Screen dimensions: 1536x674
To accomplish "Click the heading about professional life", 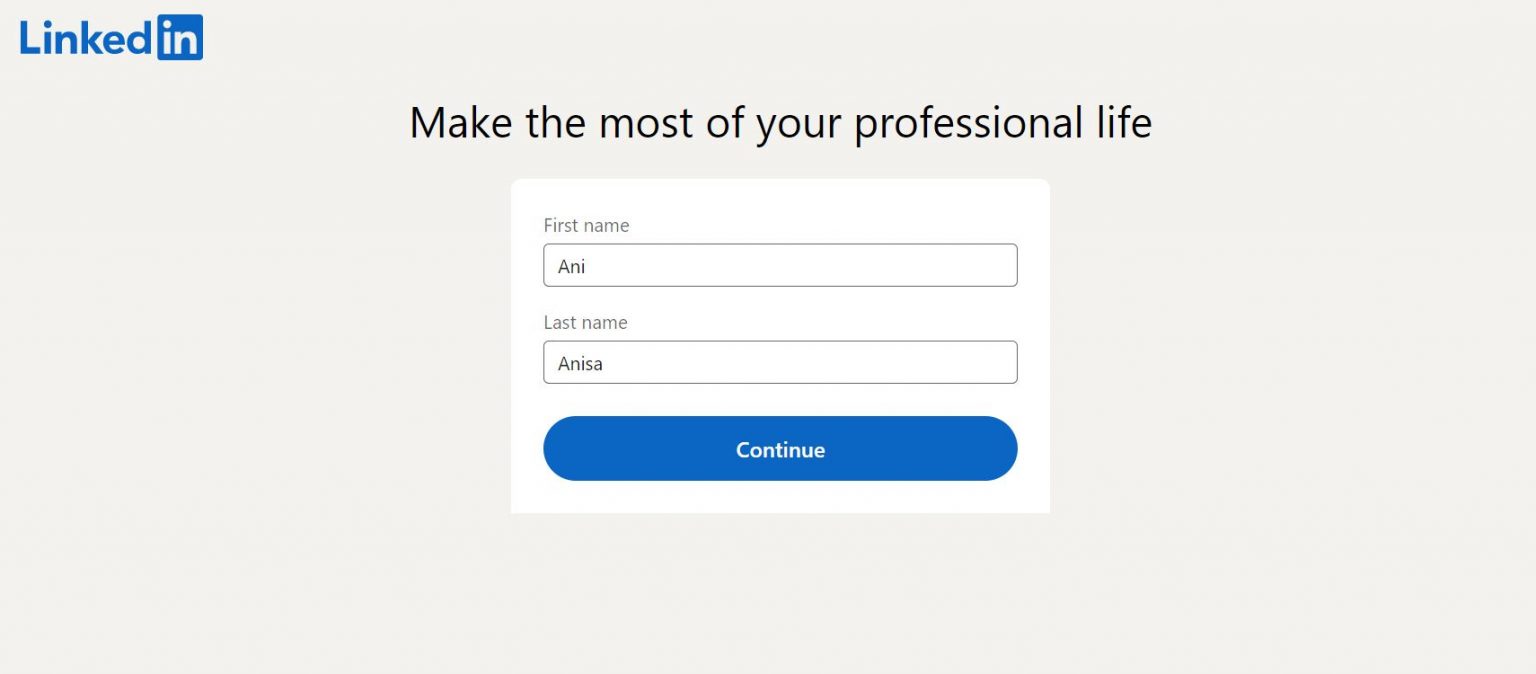I will 780,122.
